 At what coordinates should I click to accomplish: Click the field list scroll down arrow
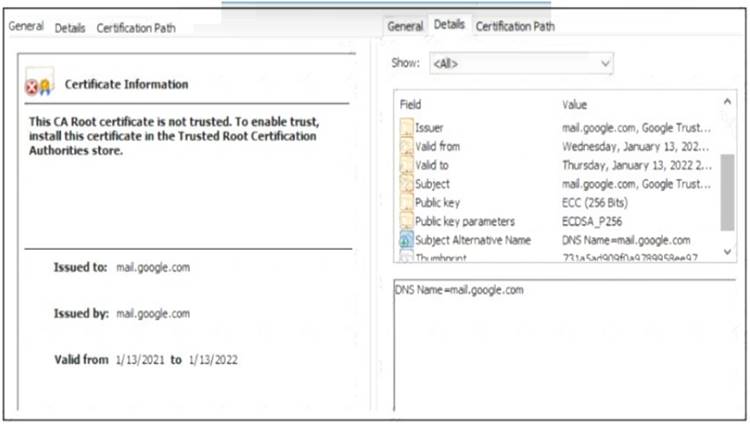coord(727,251)
